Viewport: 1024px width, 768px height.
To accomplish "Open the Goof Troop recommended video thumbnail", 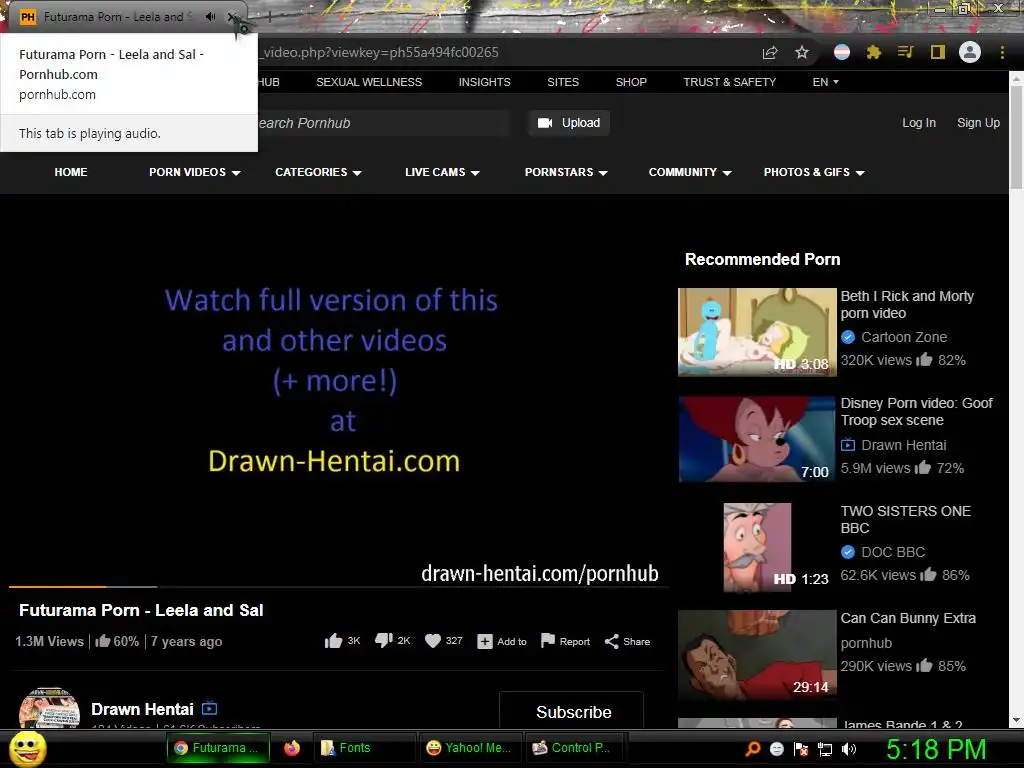I will (x=757, y=440).
